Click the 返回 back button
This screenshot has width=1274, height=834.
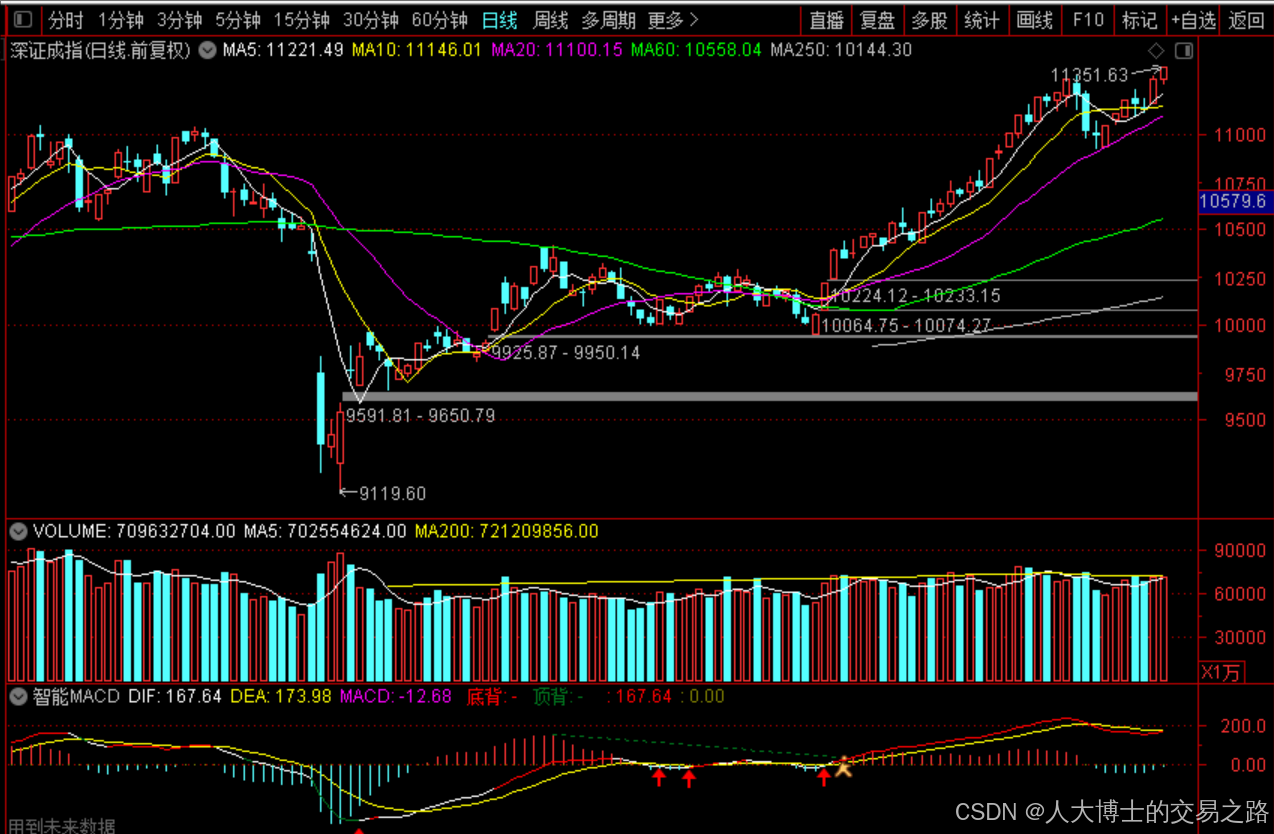pyautogui.click(x=1246, y=20)
